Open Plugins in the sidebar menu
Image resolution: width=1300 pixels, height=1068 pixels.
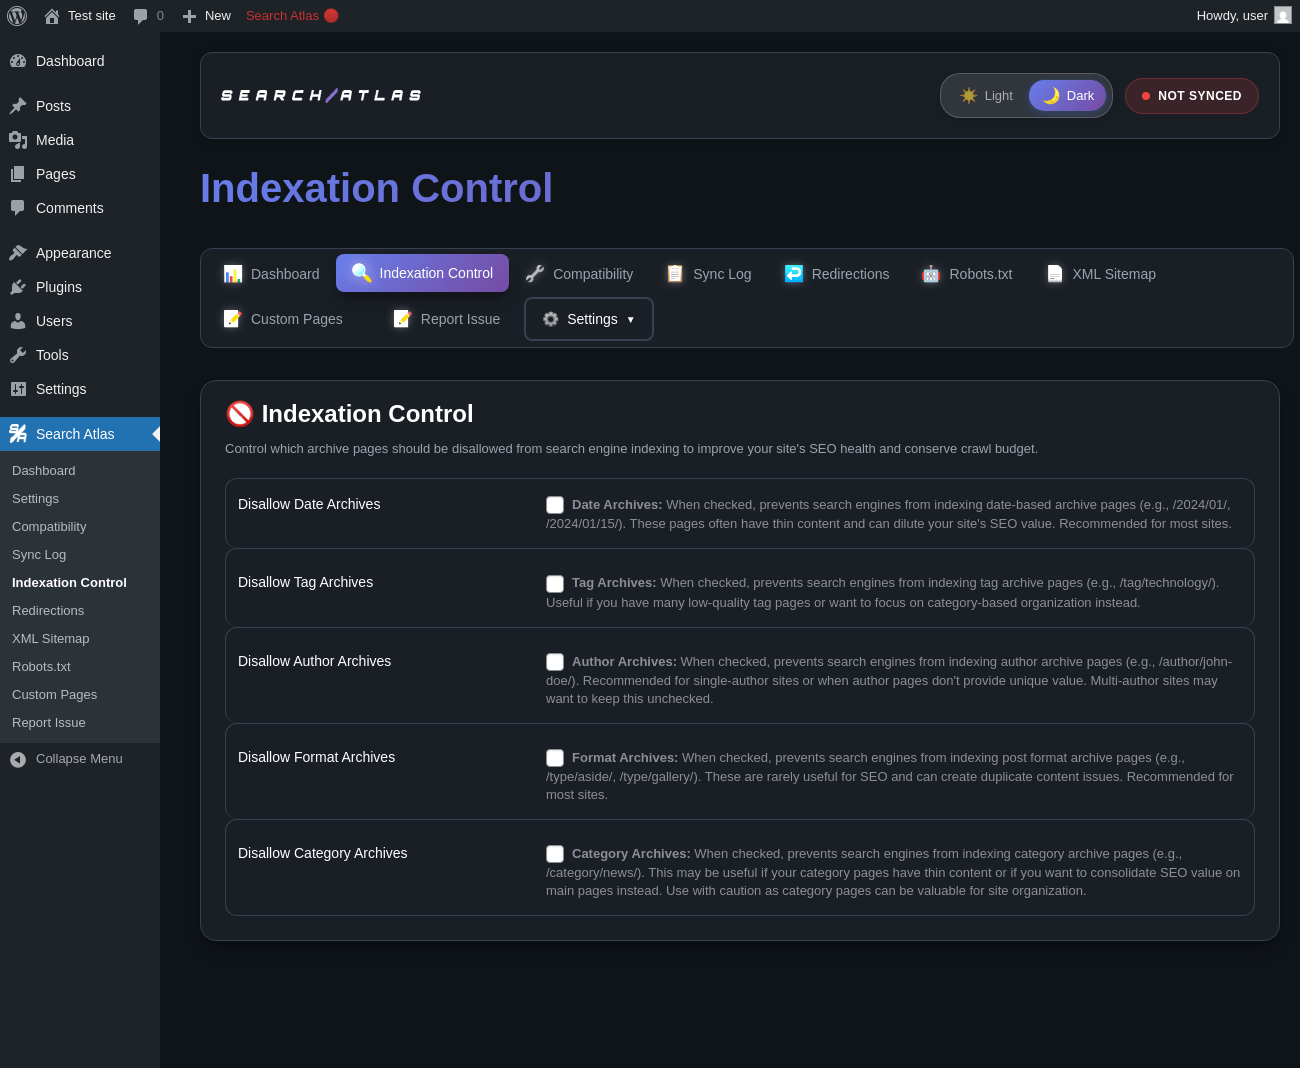coord(59,287)
